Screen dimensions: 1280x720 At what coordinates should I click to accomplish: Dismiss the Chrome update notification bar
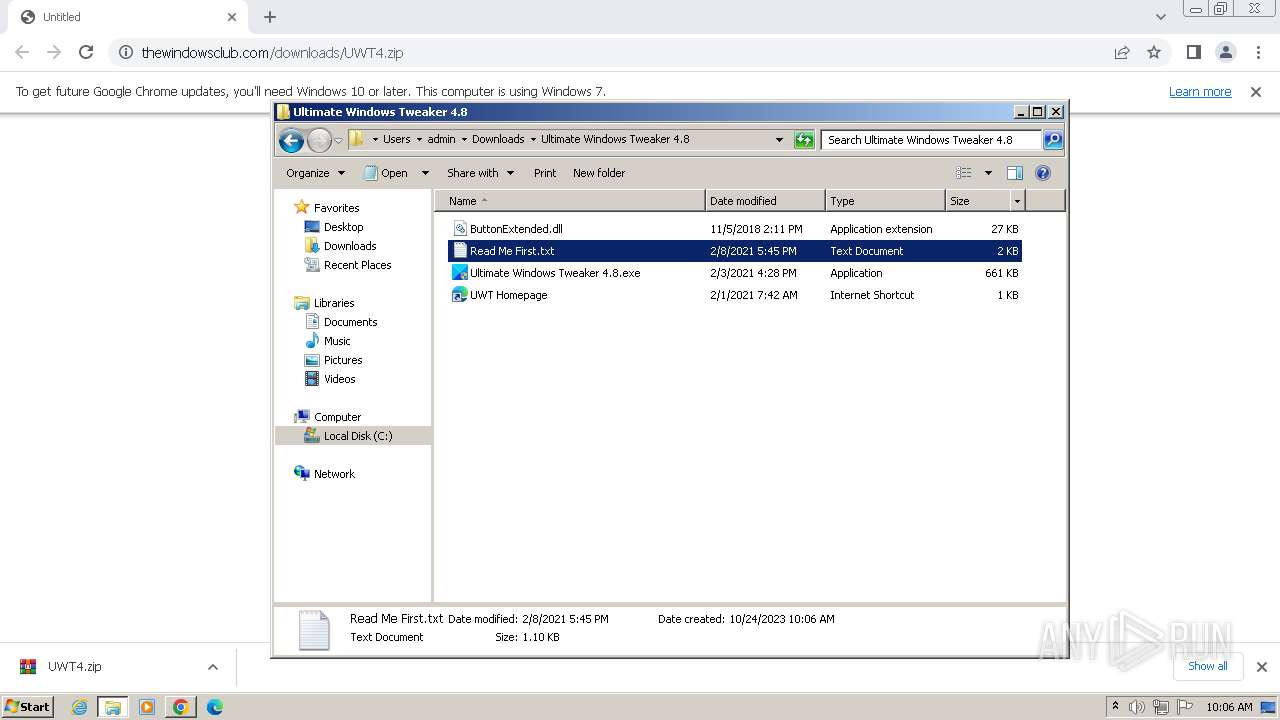pyautogui.click(x=1255, y=91)
